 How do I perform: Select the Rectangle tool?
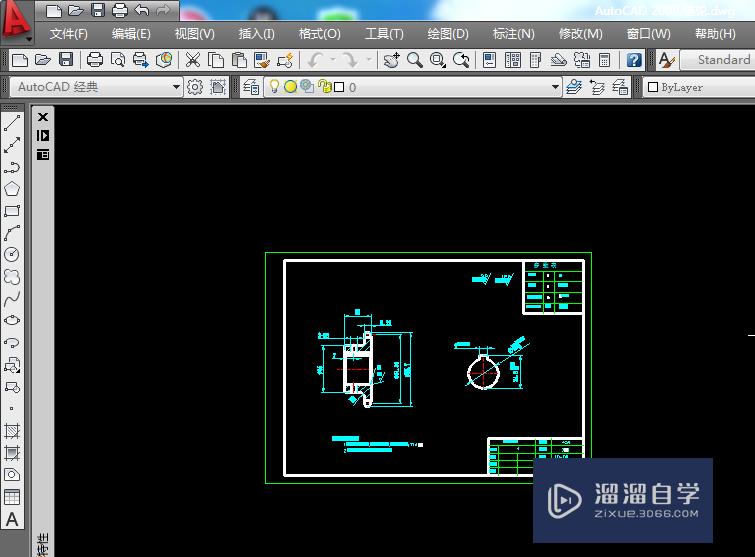coord(12,211)
